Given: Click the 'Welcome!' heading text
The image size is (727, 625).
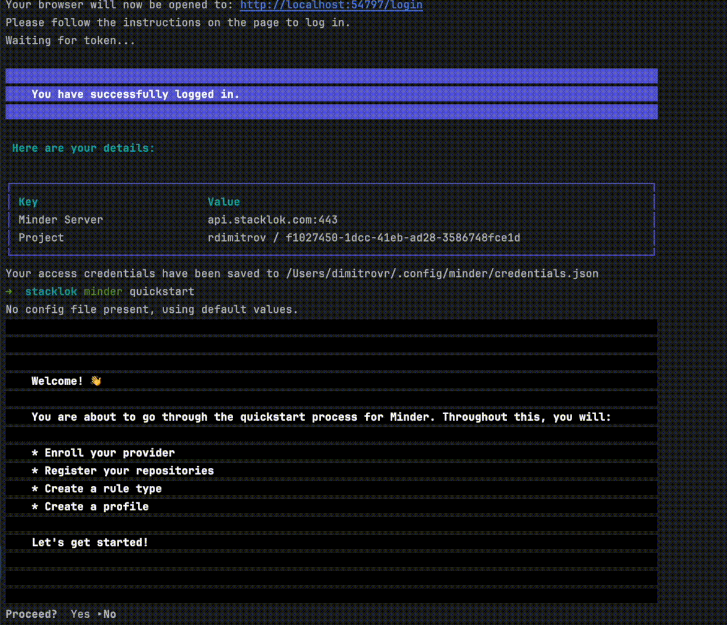Looking at the screenshot, I should [57, 381].
